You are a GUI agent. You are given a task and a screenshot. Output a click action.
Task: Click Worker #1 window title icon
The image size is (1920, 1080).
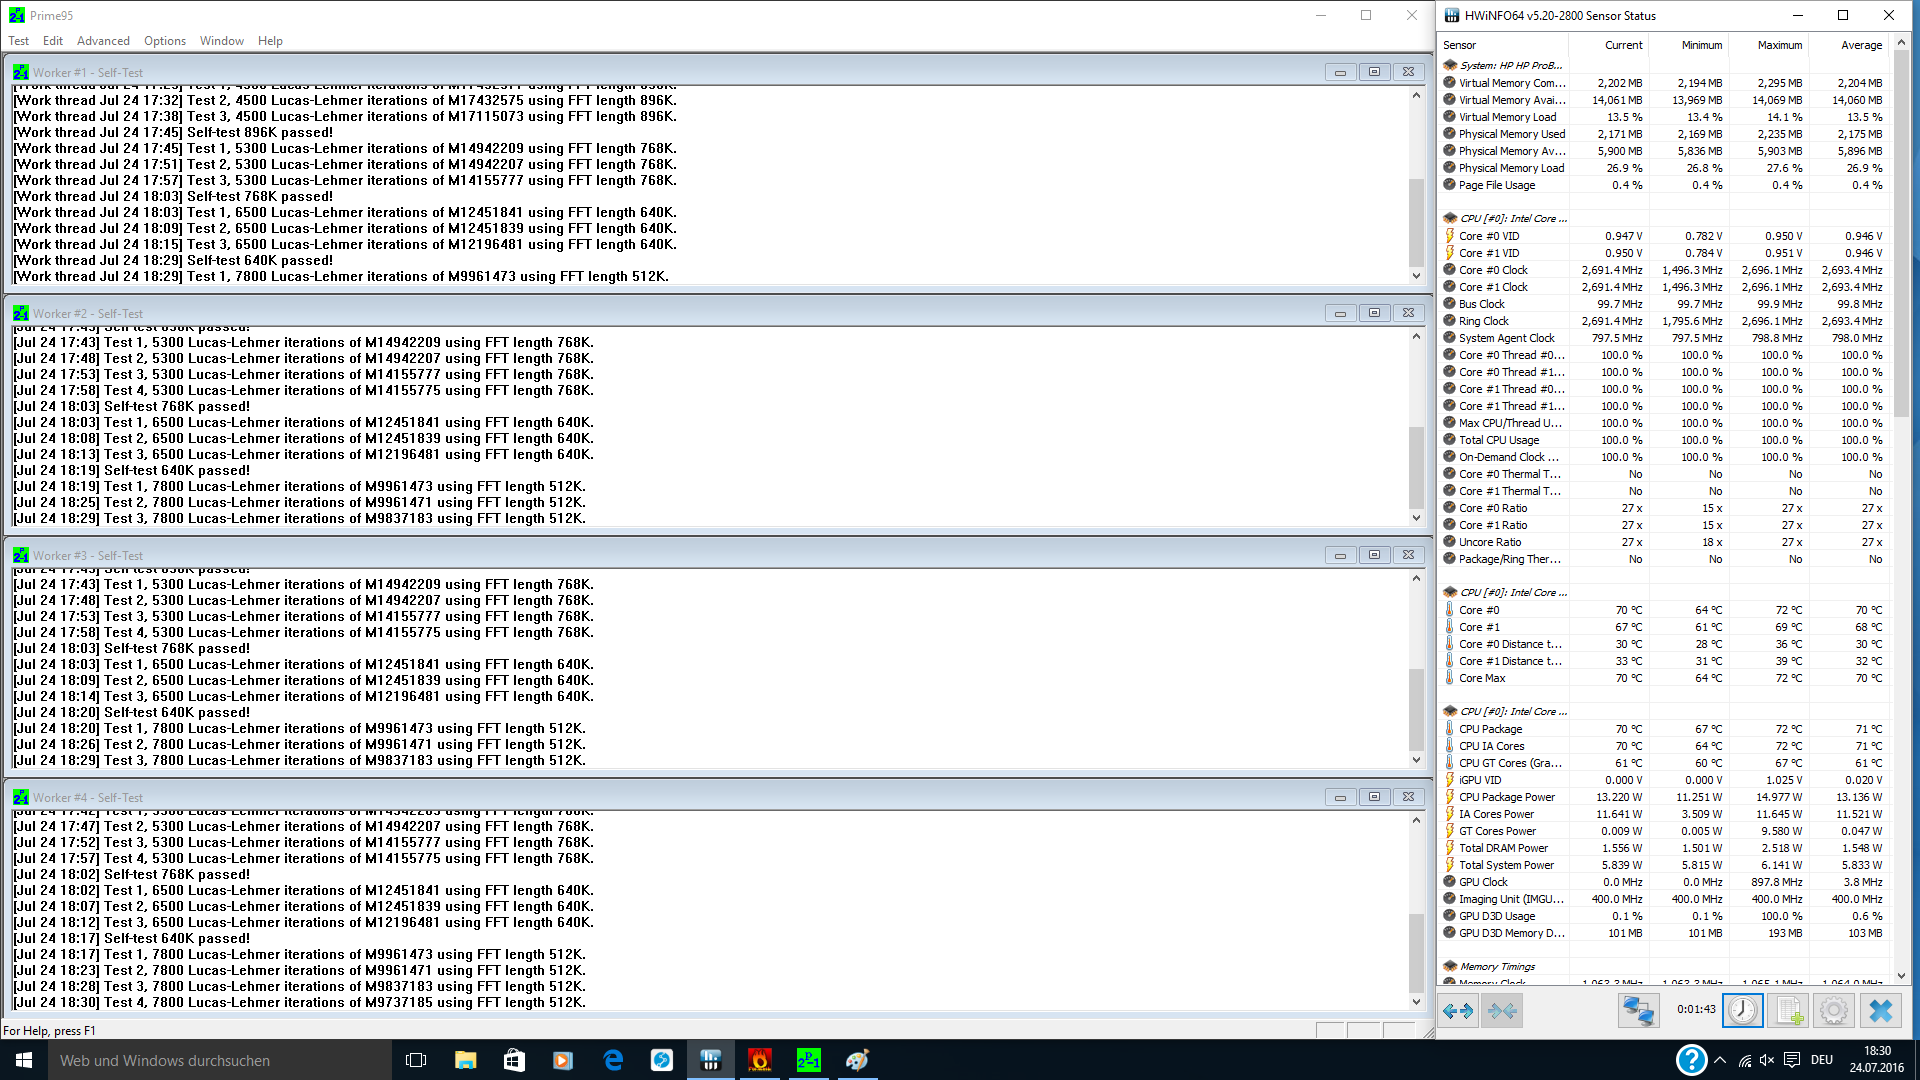point(21,72)
